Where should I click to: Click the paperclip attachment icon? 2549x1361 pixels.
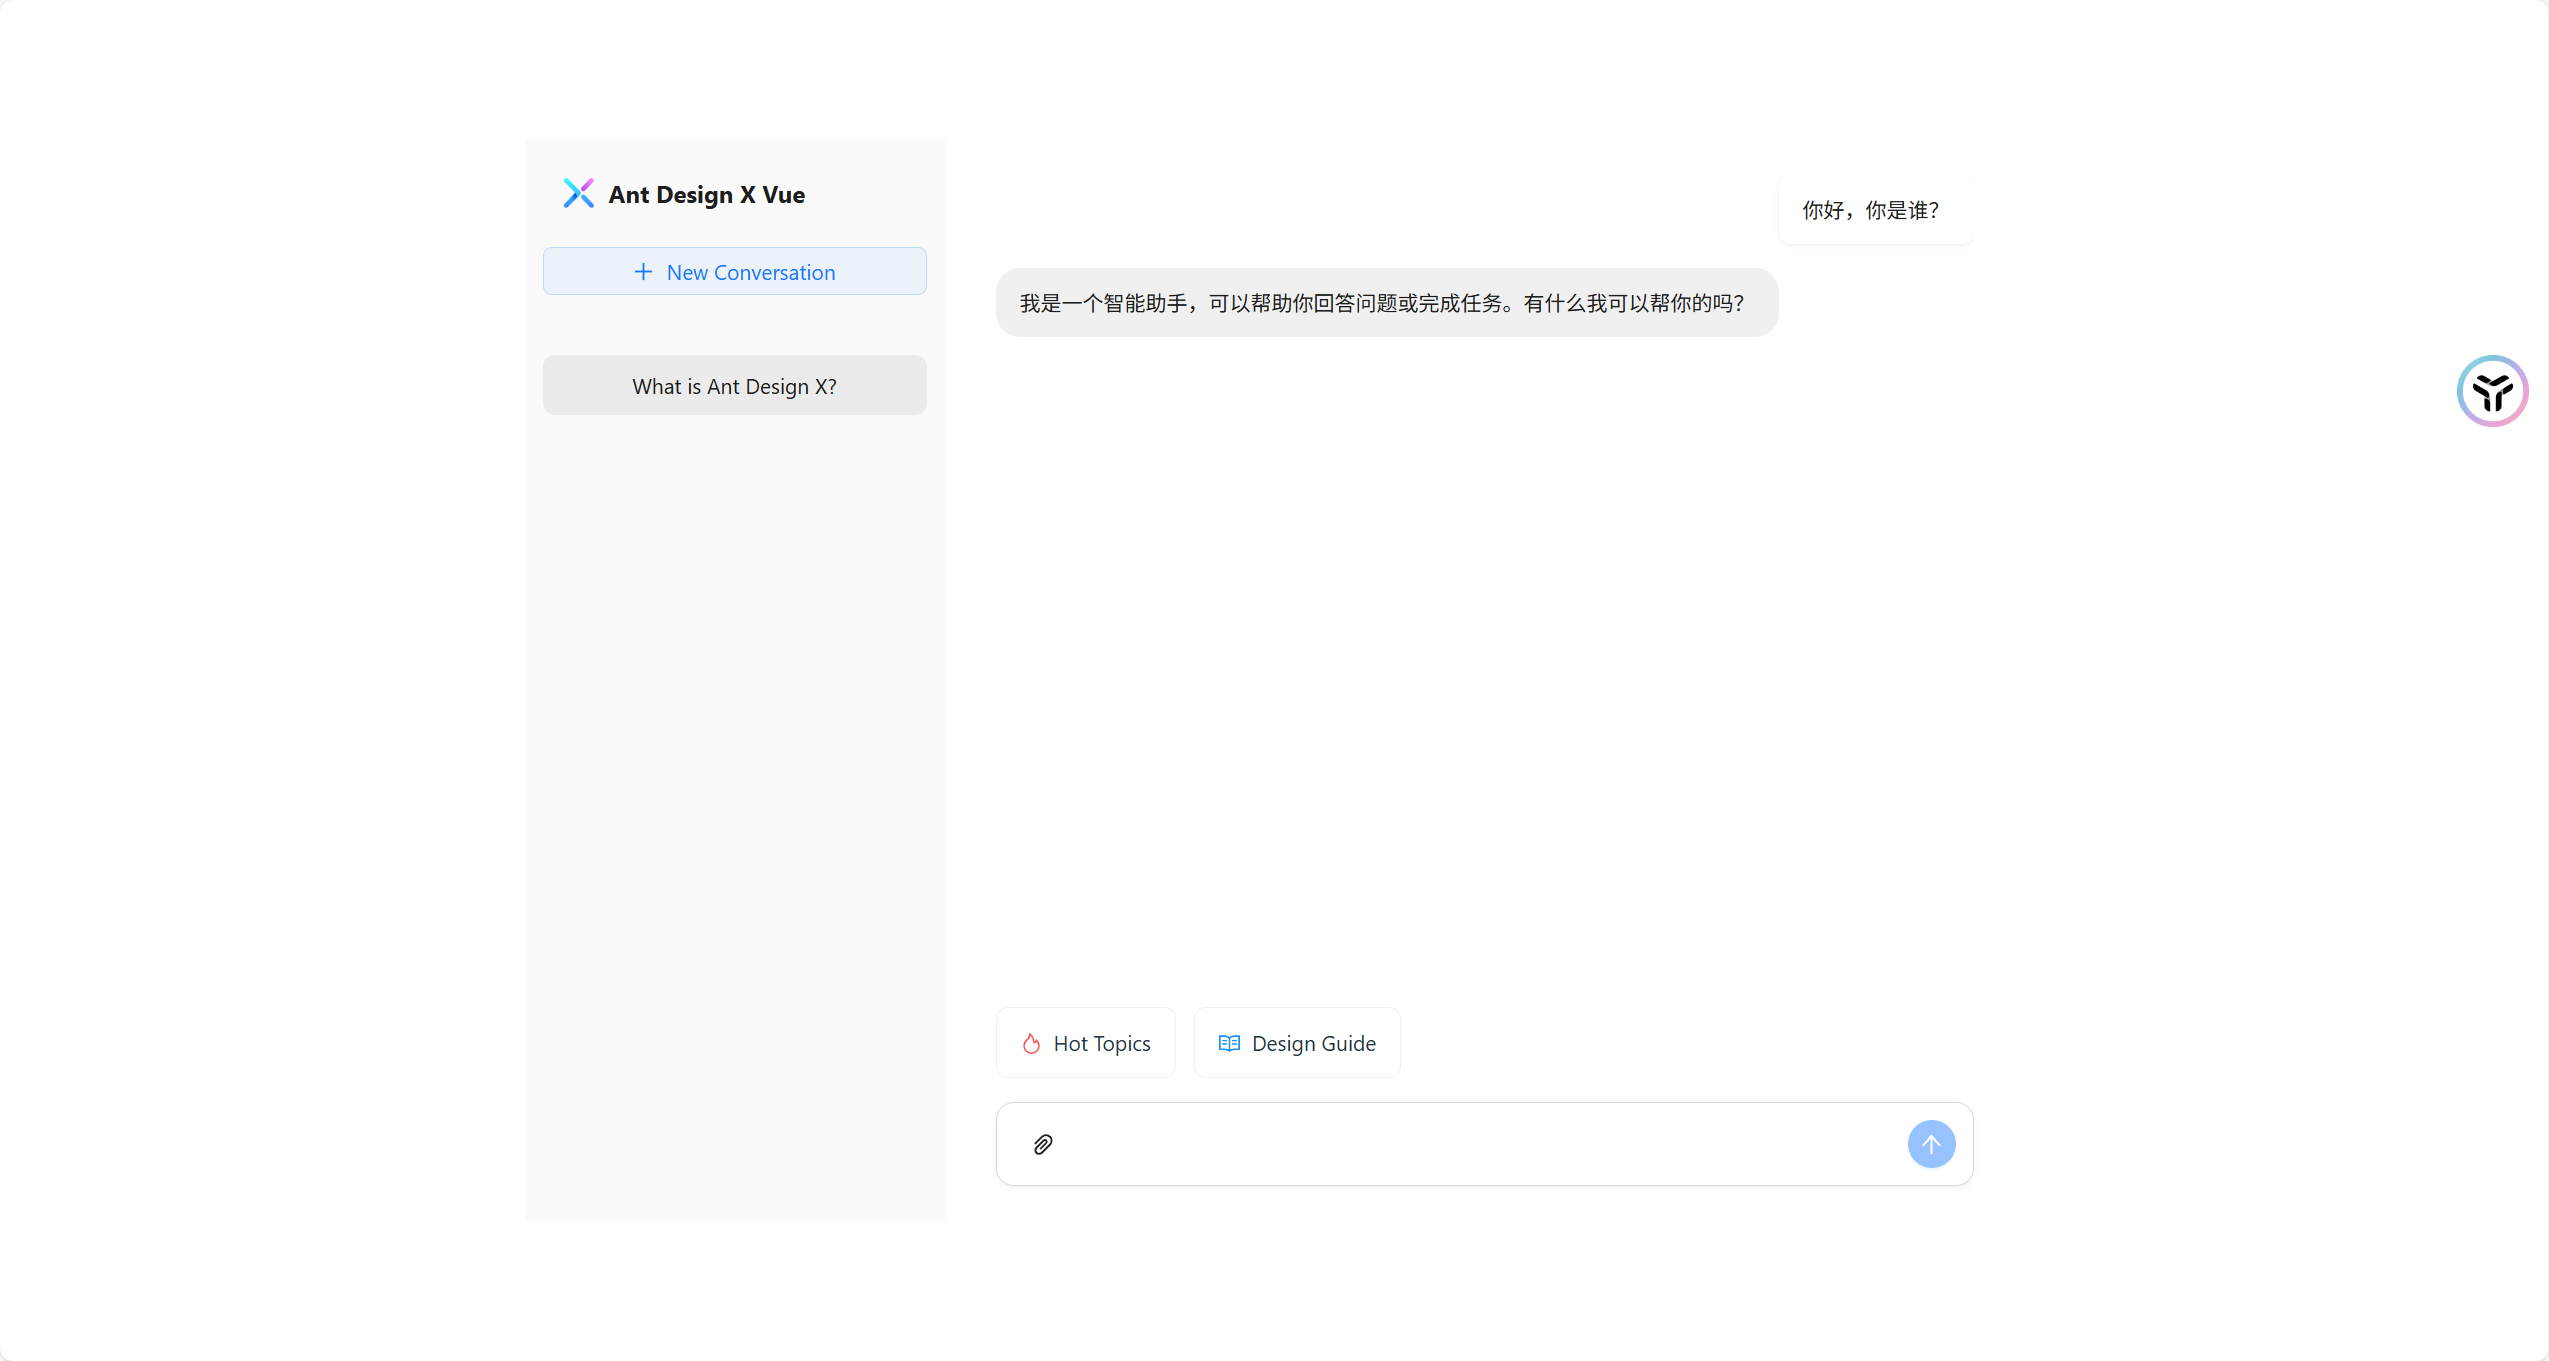[x=1042, y=1143]
